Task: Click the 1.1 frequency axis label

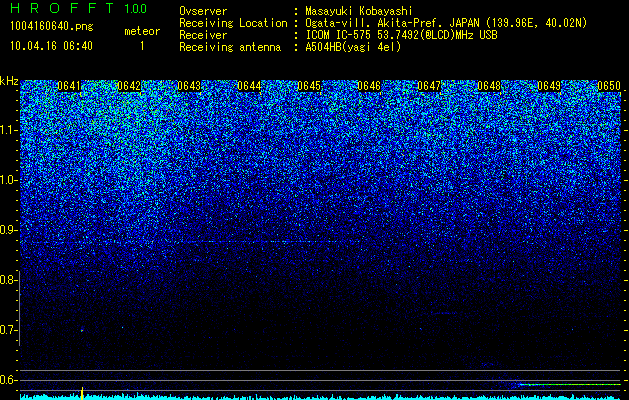Action: click(8, 130)
